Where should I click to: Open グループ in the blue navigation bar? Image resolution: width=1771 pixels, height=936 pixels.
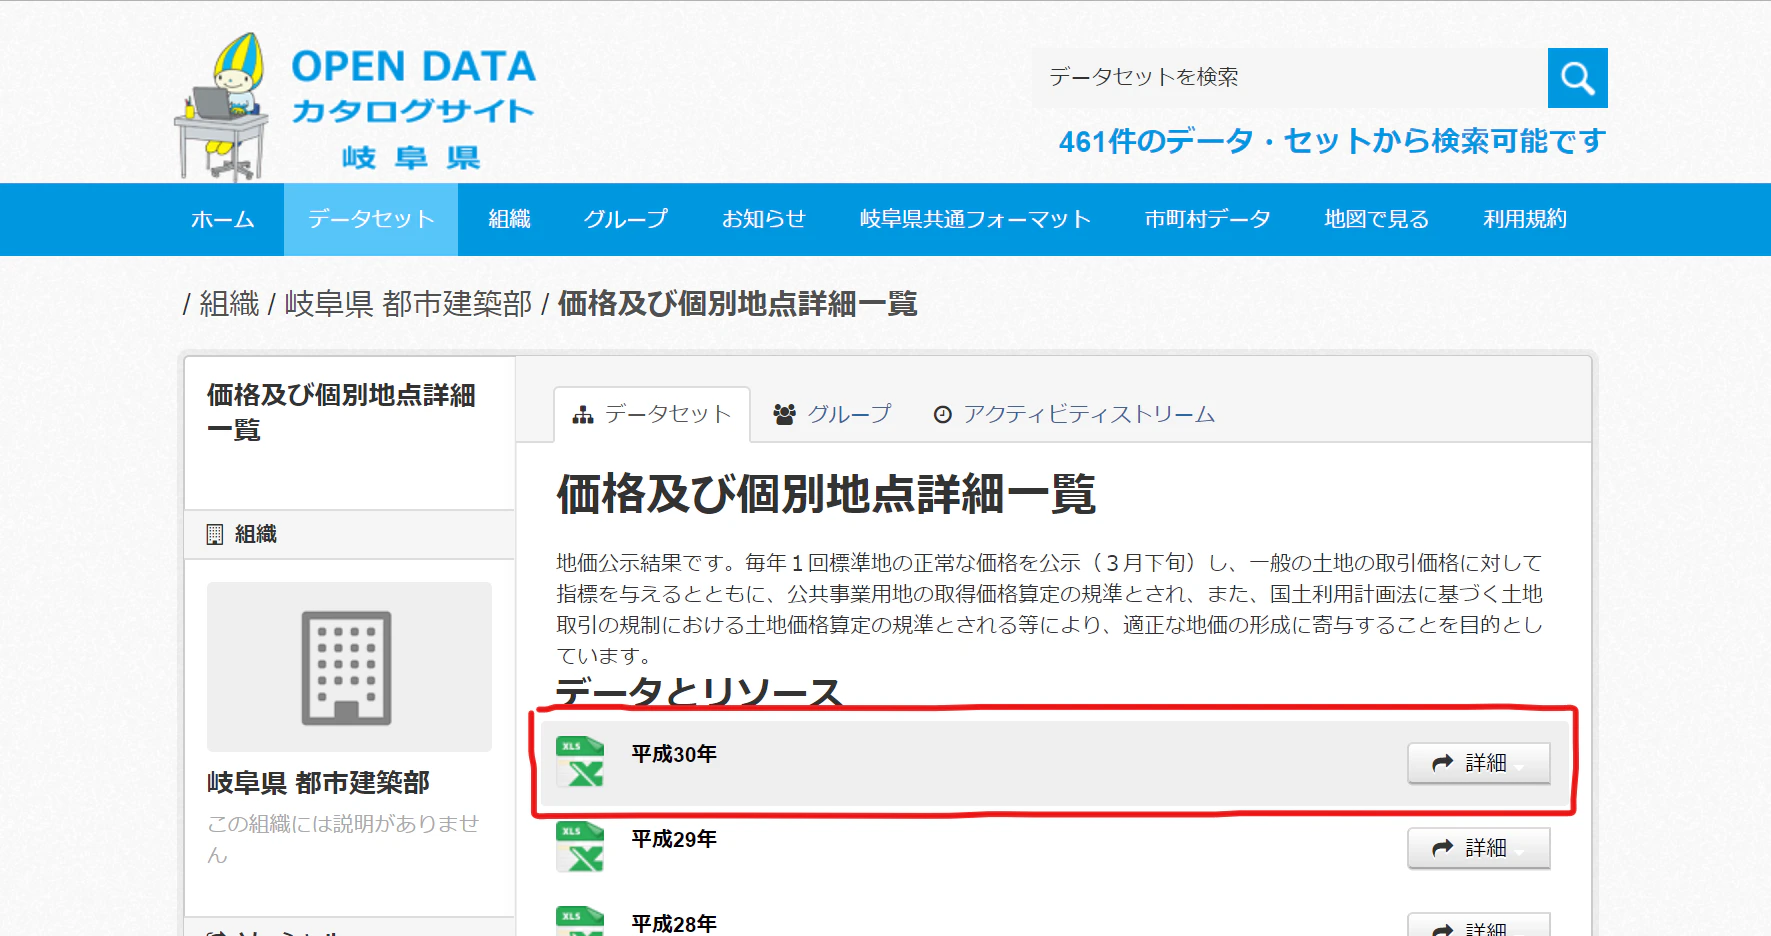(x=626, y=219)
